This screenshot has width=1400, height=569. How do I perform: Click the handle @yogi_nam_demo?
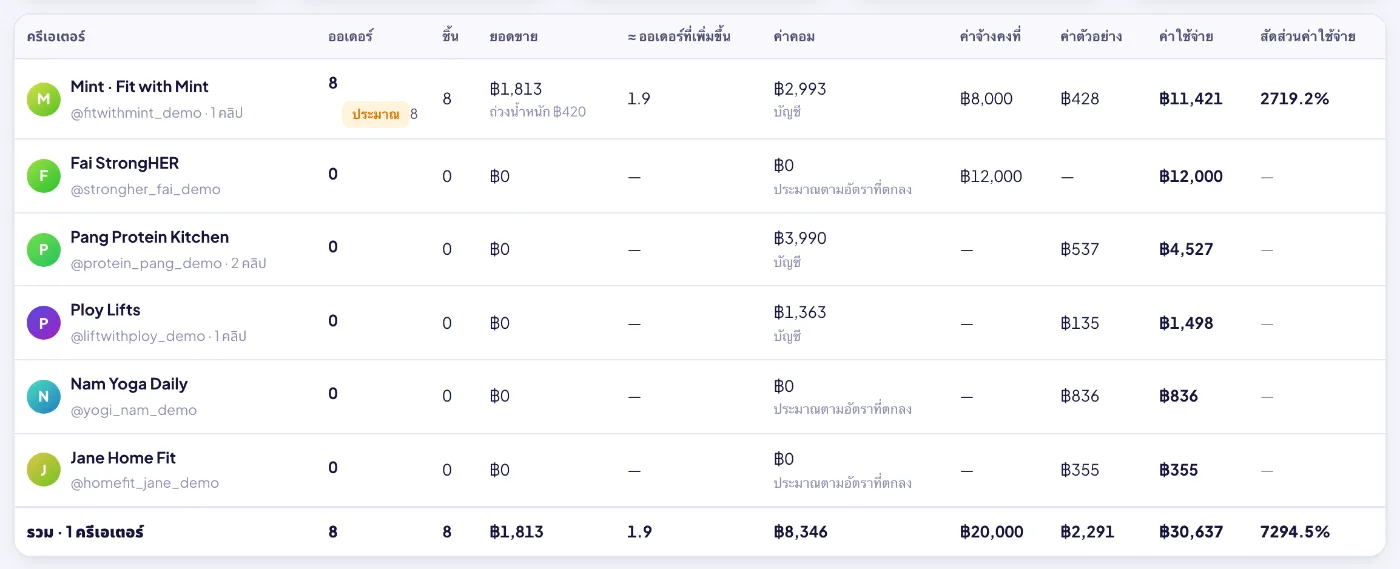(134, 410)
